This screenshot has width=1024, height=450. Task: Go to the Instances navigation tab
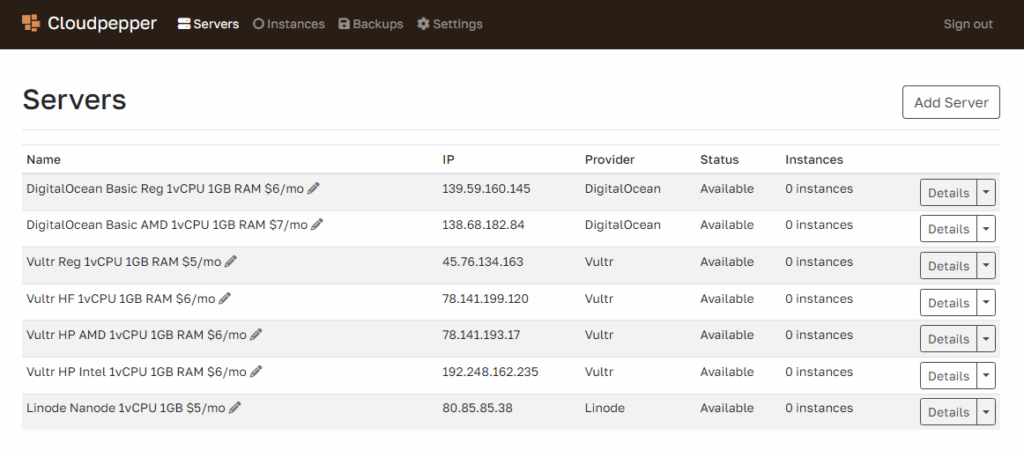[x=289, y=24]
